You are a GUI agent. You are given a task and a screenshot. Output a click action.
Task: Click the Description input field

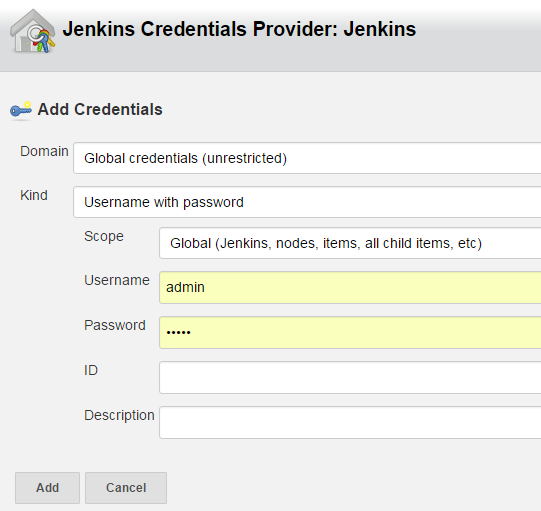point(350,422)
